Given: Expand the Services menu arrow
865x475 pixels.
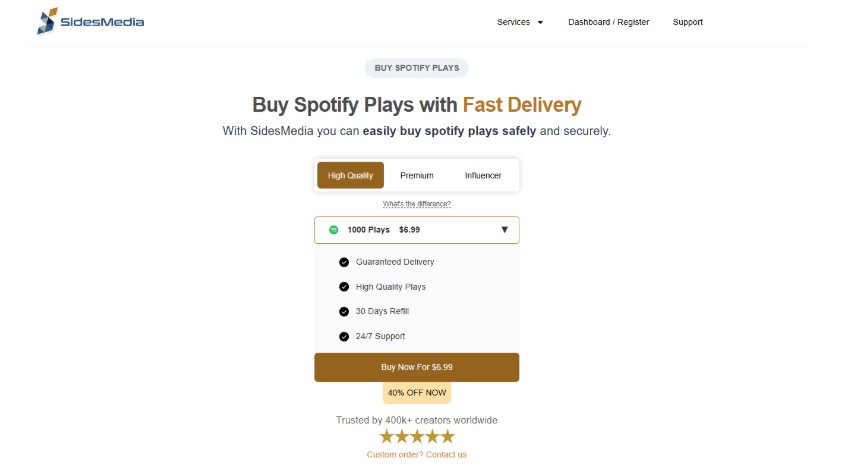Looking at the screenshot, I should point(540,22).
